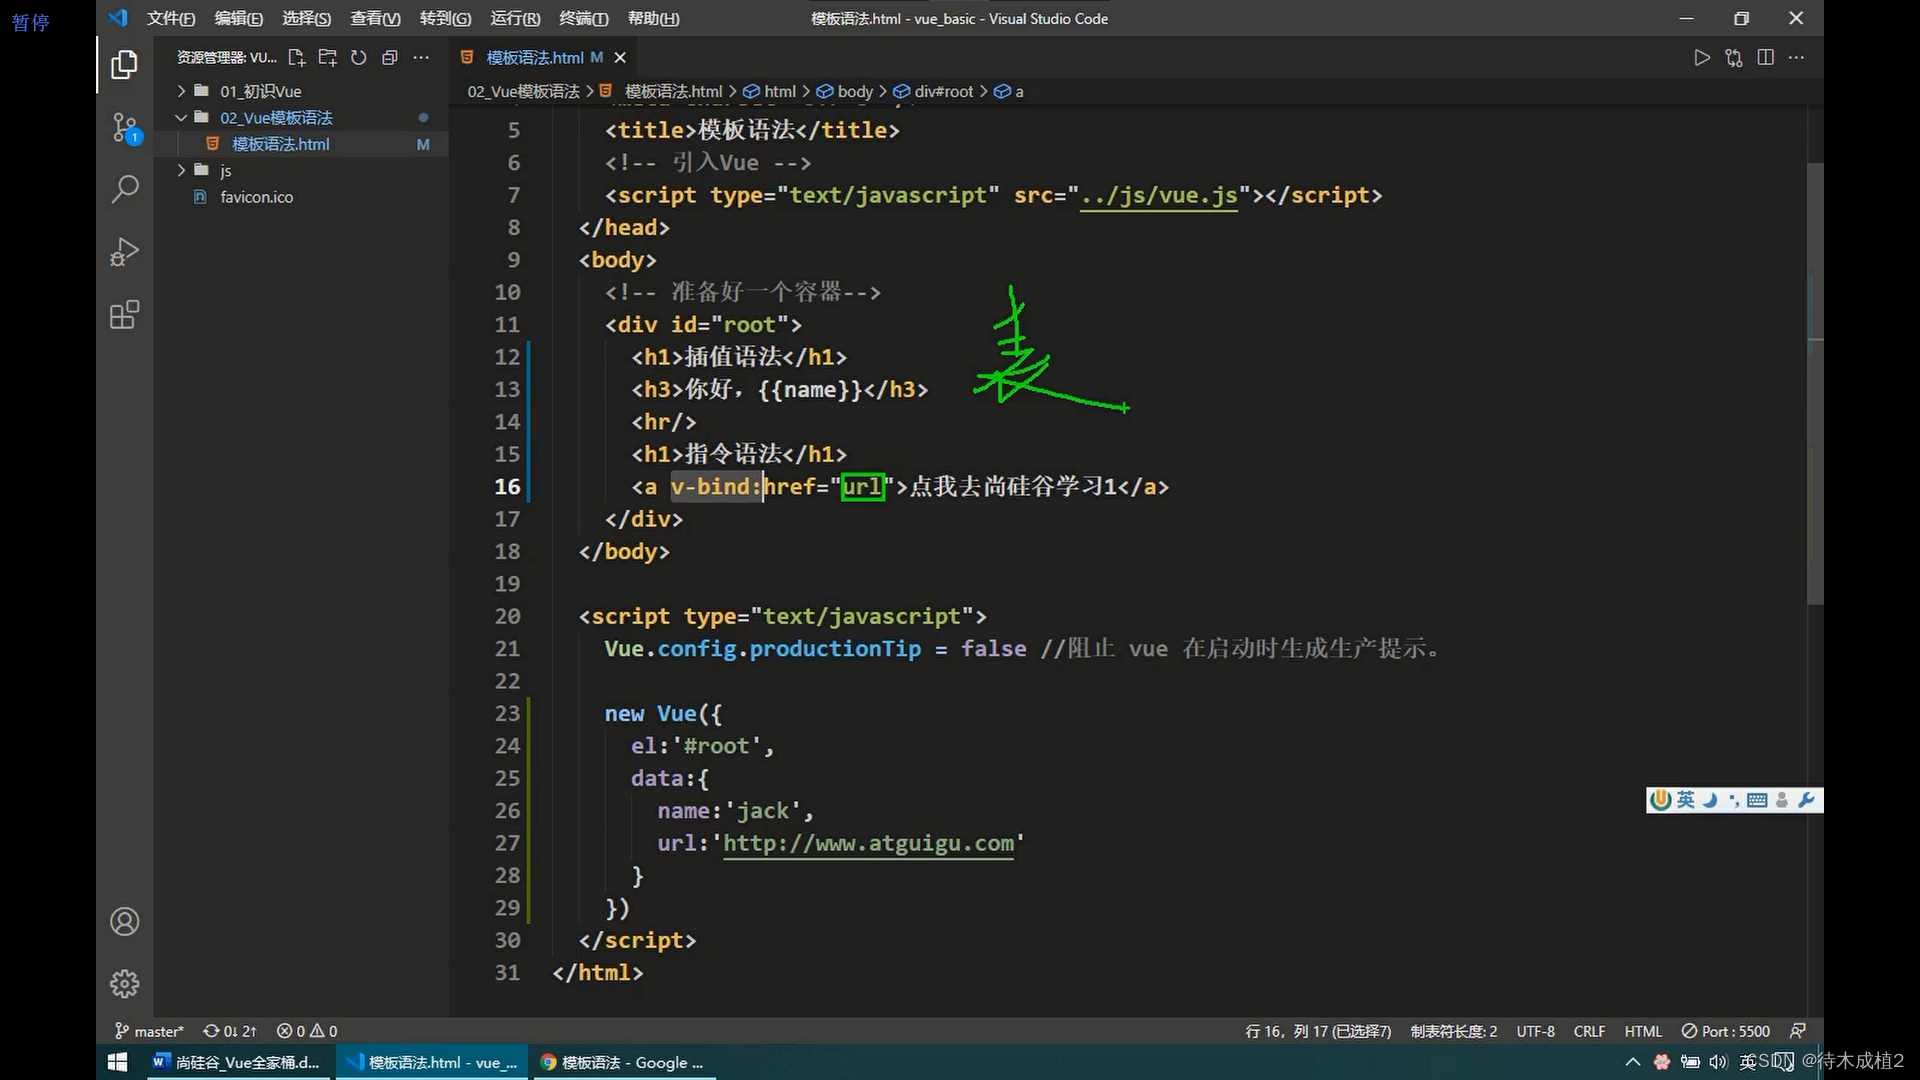
Task: Close the 模板语法.html editor tab
Action: (x=620, y=58)
